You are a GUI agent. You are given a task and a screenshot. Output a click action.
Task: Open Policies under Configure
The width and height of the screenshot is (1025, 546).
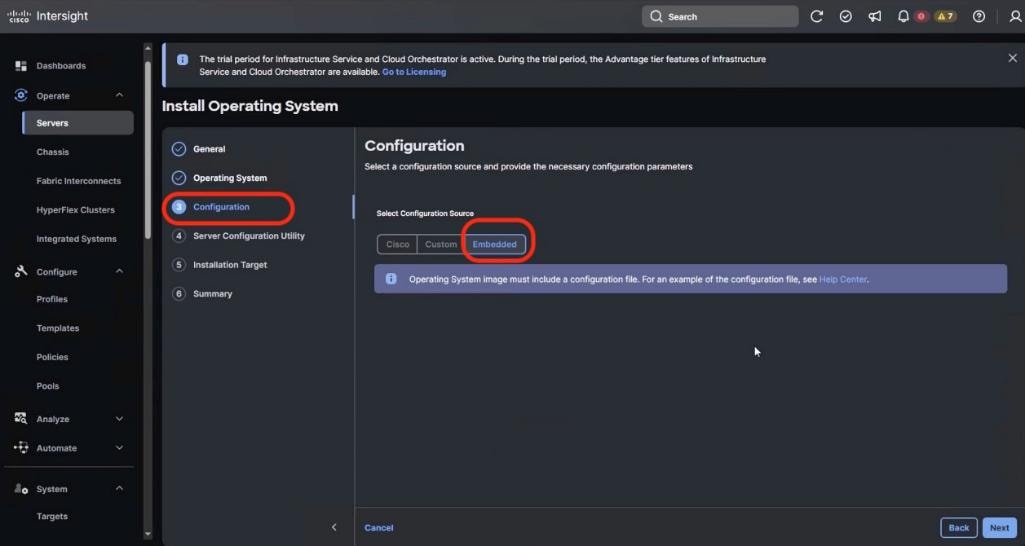tap(52, 357)
